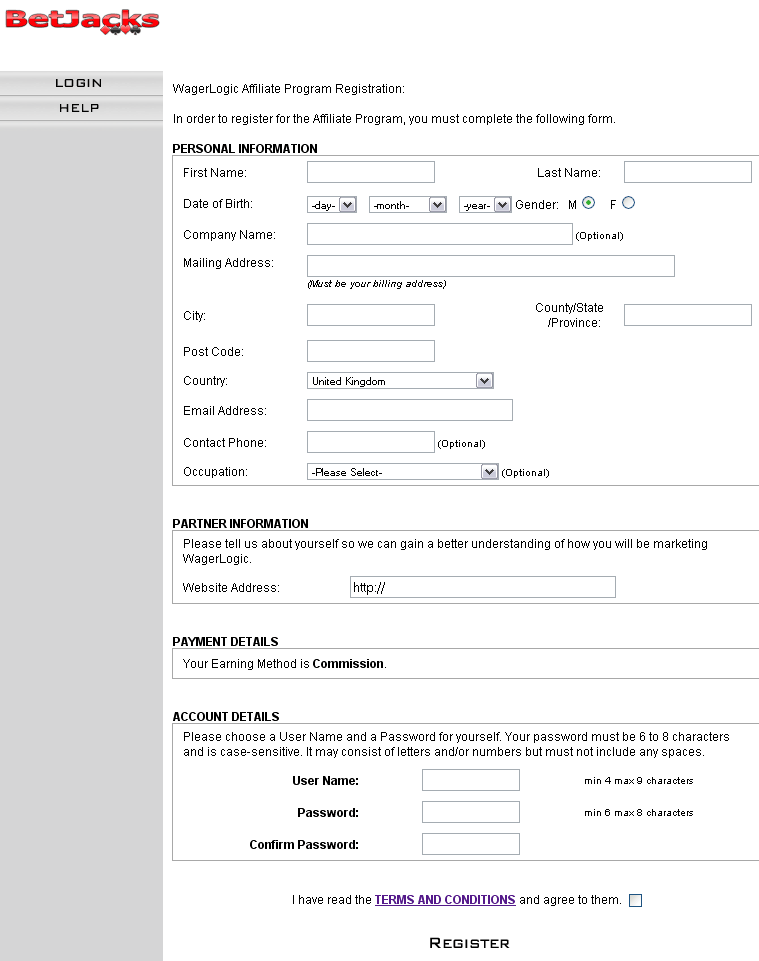This screenshot has height=961, width=759.
Task: Open the year of birth dropdown
Action: click(485, 205)
